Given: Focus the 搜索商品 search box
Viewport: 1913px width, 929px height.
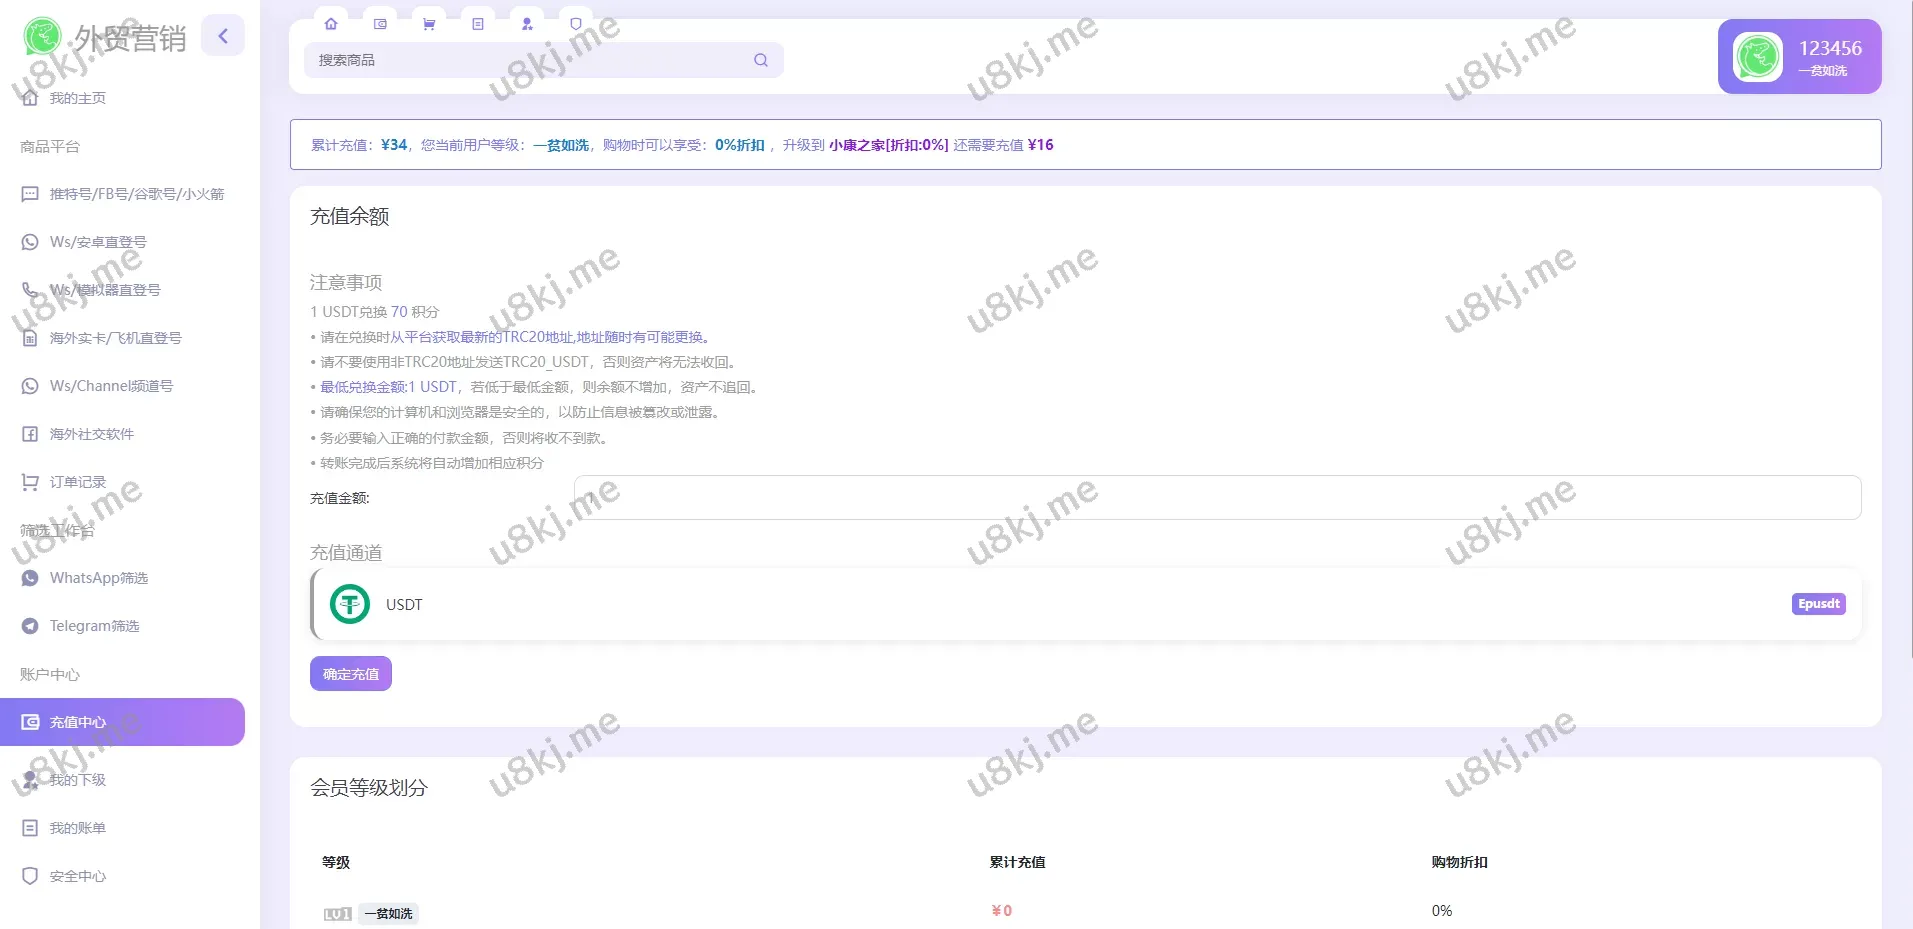Looking at the screenshot, I should [x=530, y=60].
